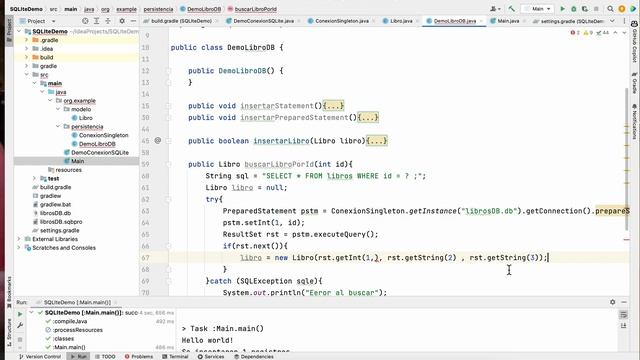The height and width of the screenshot is (360, 640).
Task: Rerun the task in Run panel
Action: click(20, 314)
